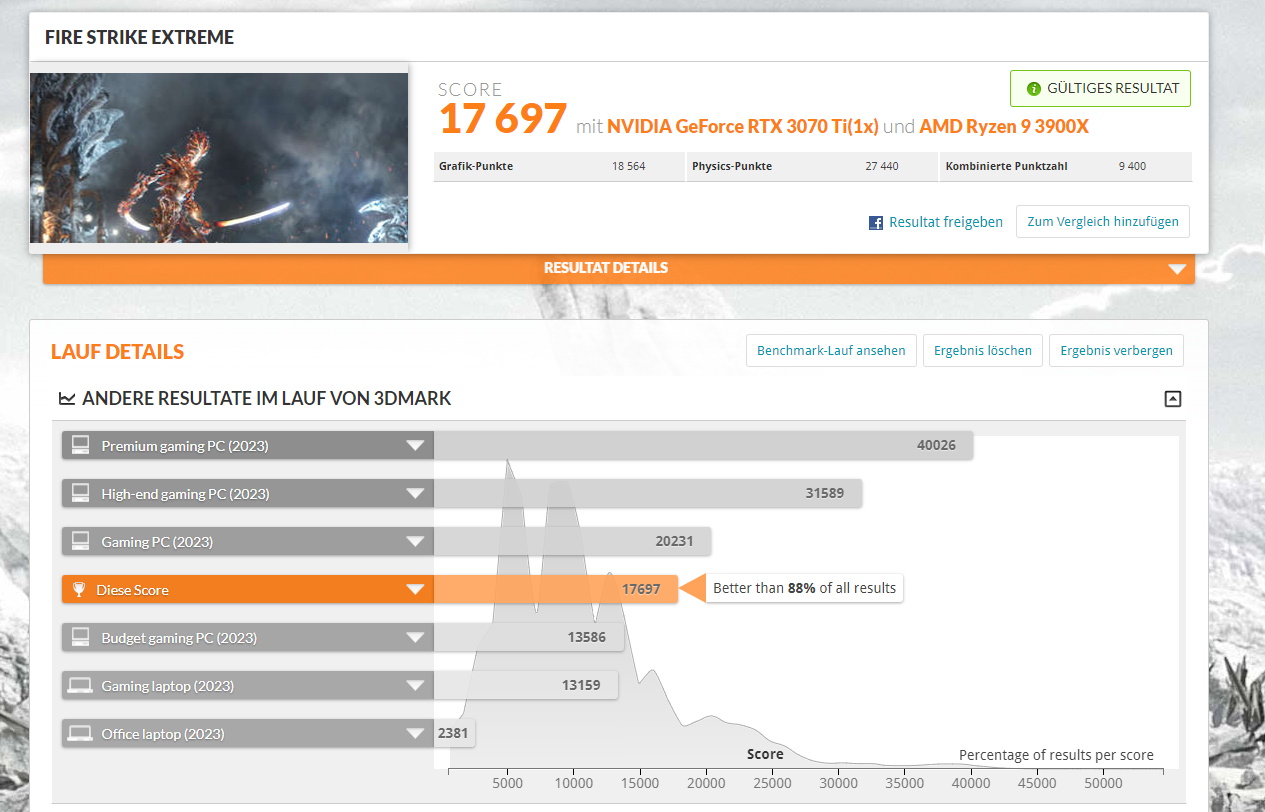Click the laptop icon of Gaming laptop (2023)
This screenshot has width=1265, height=812.
click(80, 685)
